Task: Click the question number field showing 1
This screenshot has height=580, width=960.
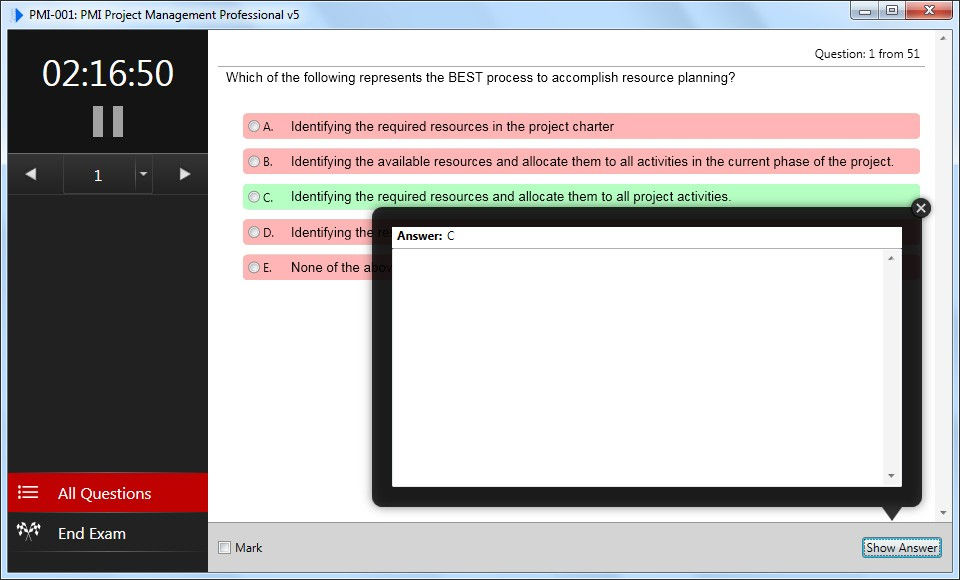Action: (99, 175)
